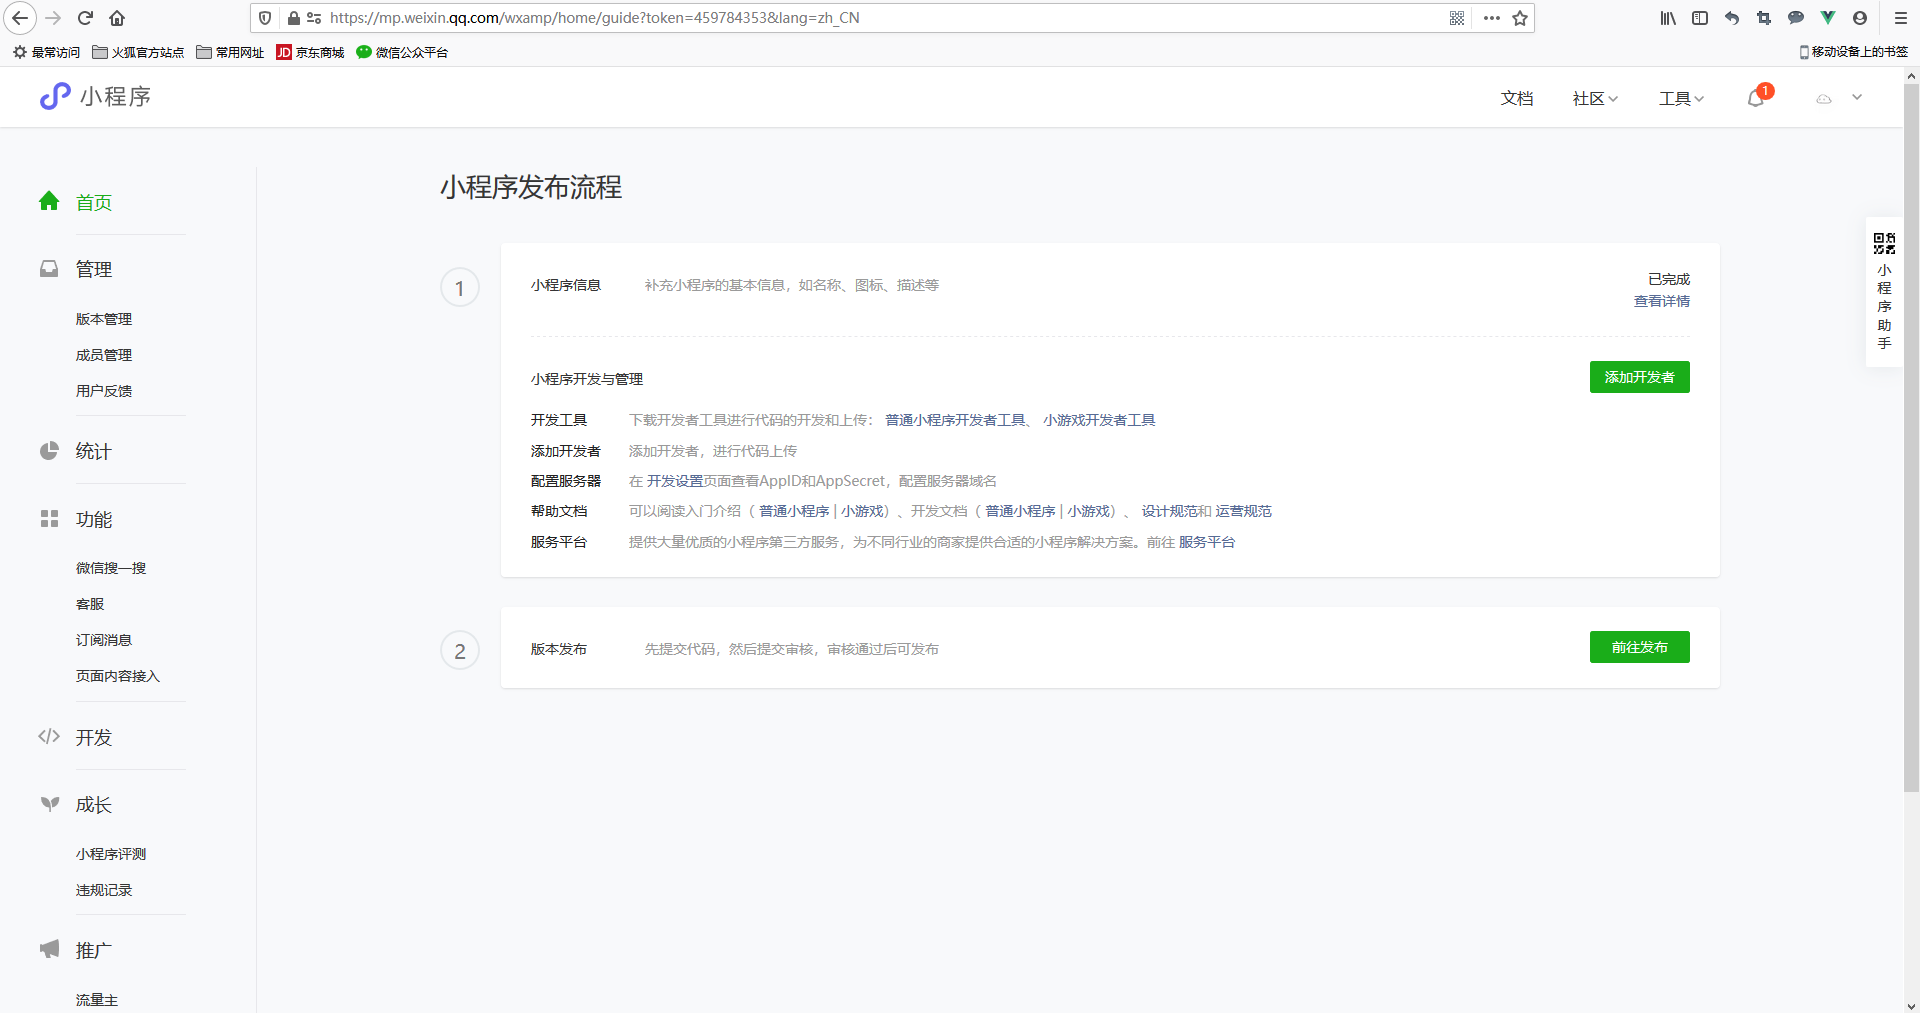Click the page QR code icon in address bar

(1457, 18)
